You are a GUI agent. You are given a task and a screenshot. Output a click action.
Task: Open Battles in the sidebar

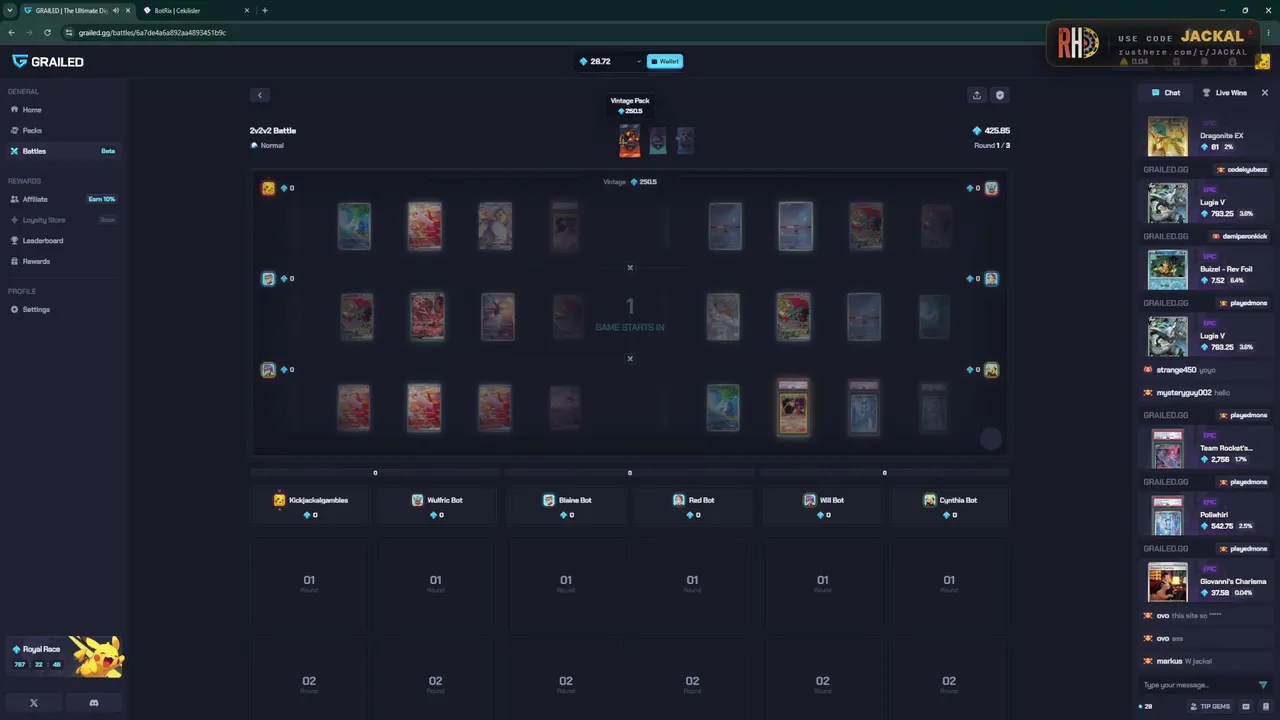tap(62, 151)
